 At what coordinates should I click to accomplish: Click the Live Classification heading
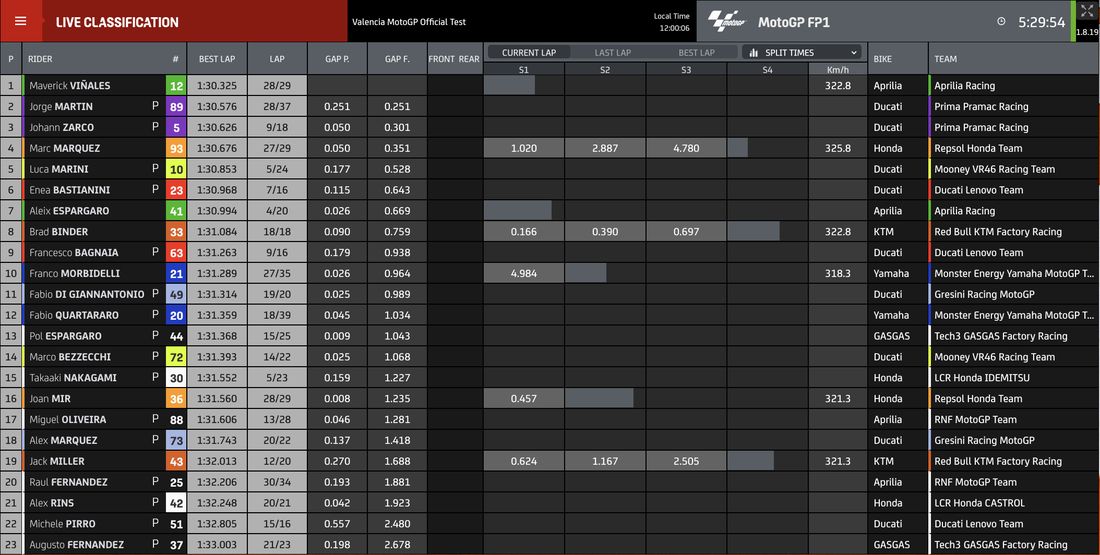117,22
